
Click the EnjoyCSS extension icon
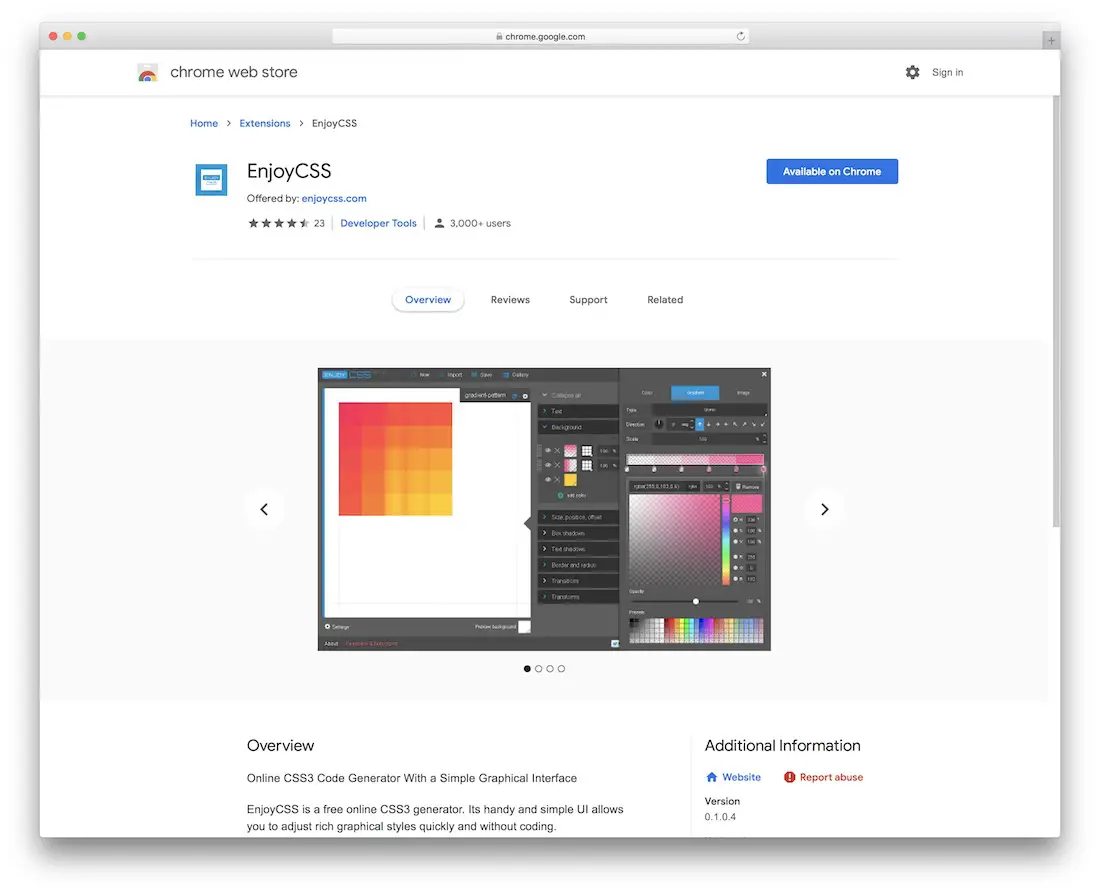211,180
